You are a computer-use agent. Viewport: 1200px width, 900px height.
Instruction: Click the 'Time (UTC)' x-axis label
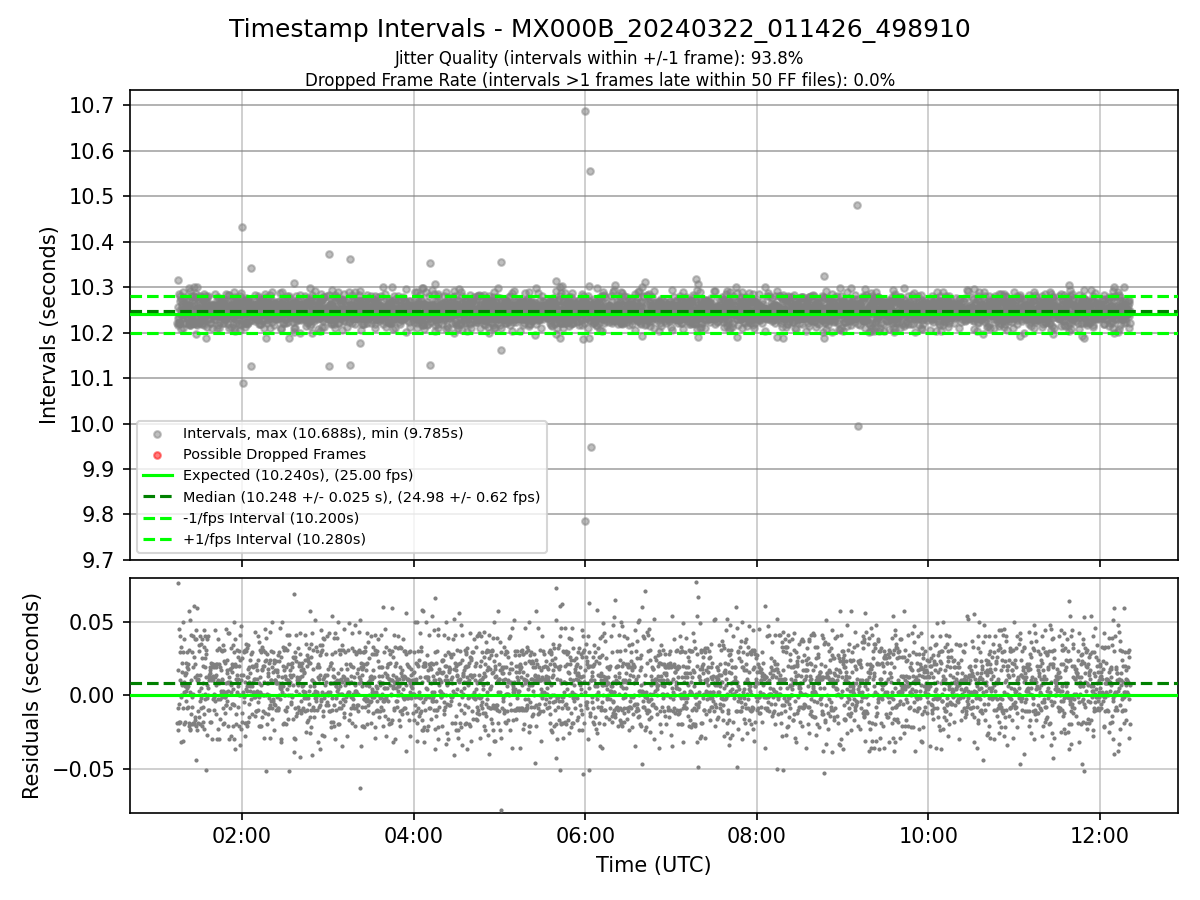click(653, 865)
